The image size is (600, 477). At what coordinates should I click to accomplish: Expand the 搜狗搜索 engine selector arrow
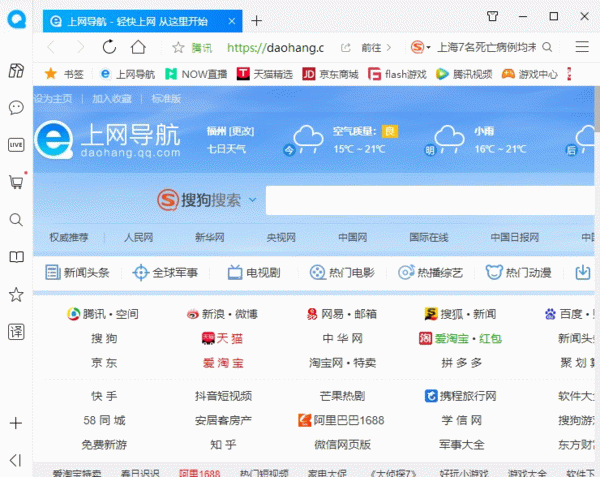pyautogui.click(x=253, y=200)
